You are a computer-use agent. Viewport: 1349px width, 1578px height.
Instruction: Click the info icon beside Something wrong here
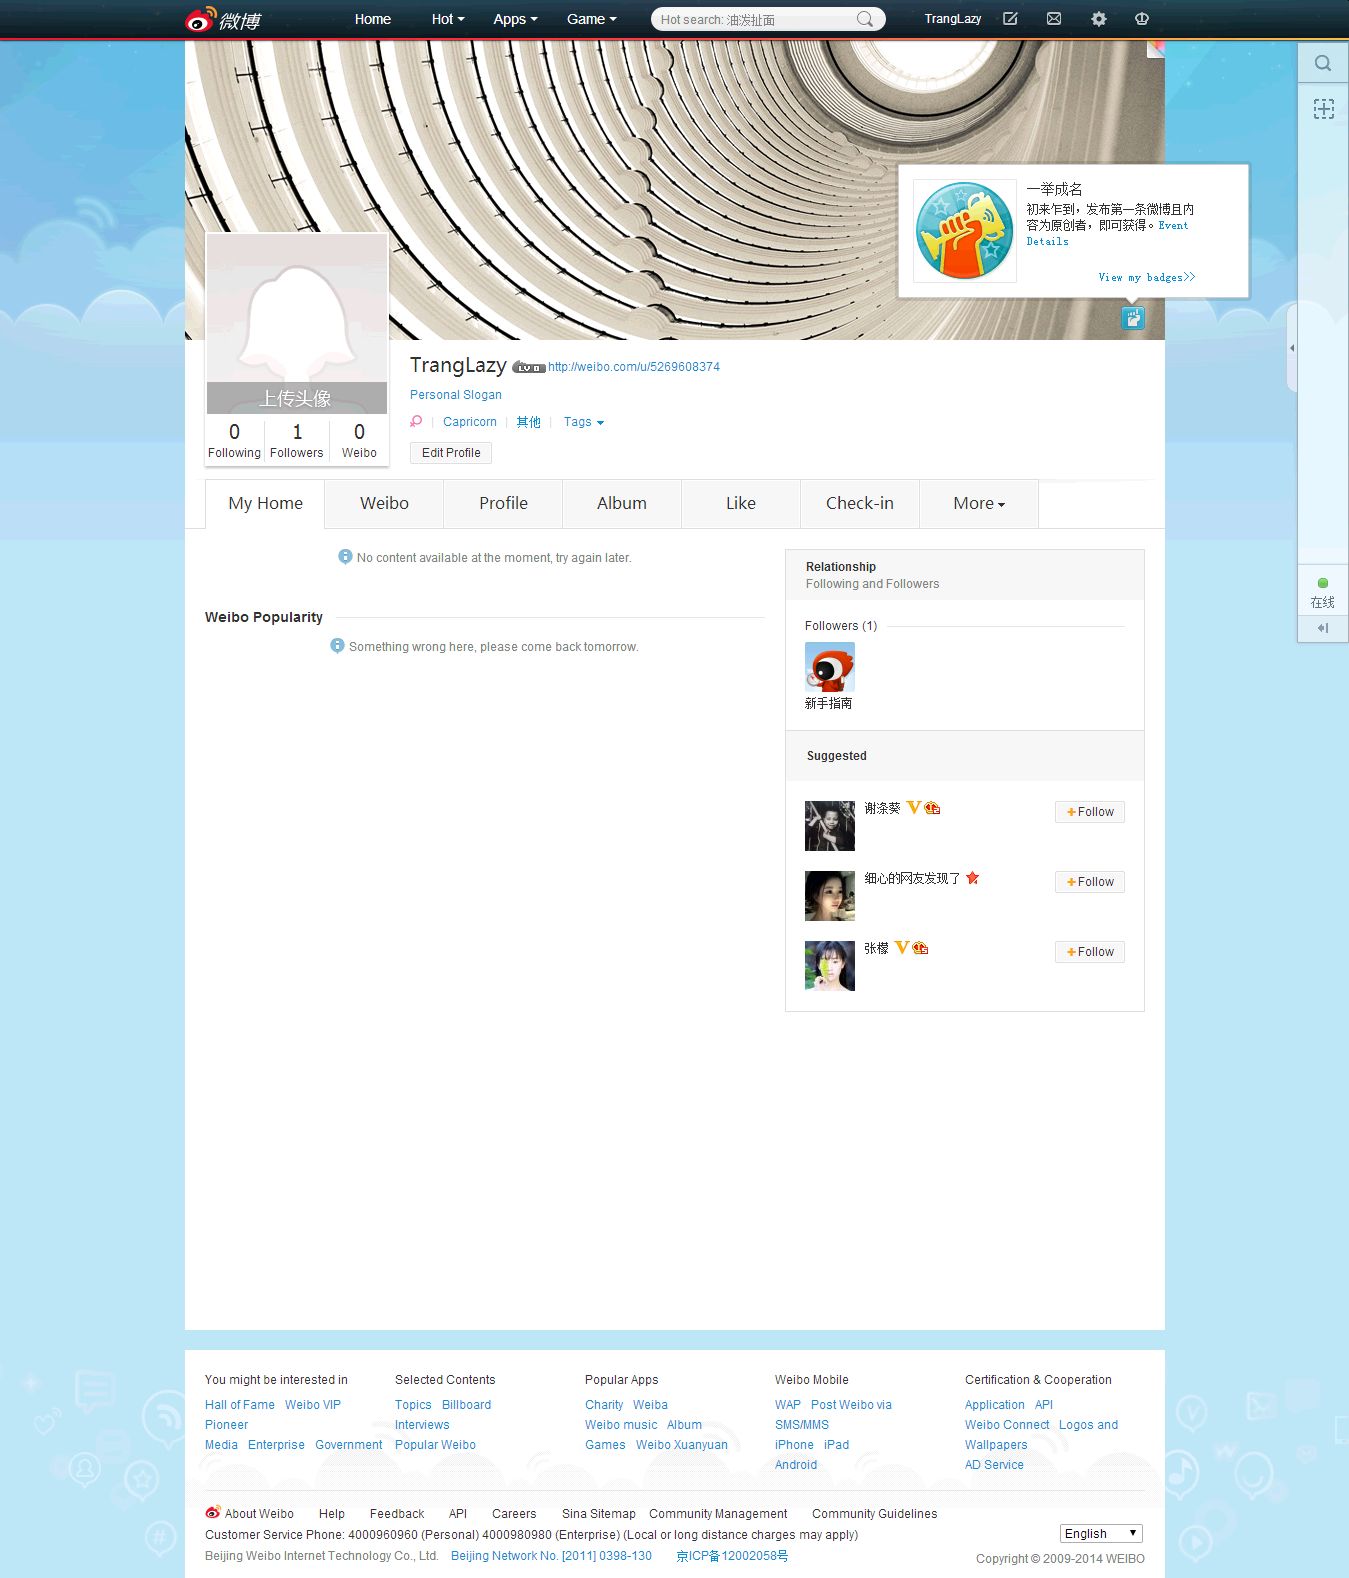(337, 645)
